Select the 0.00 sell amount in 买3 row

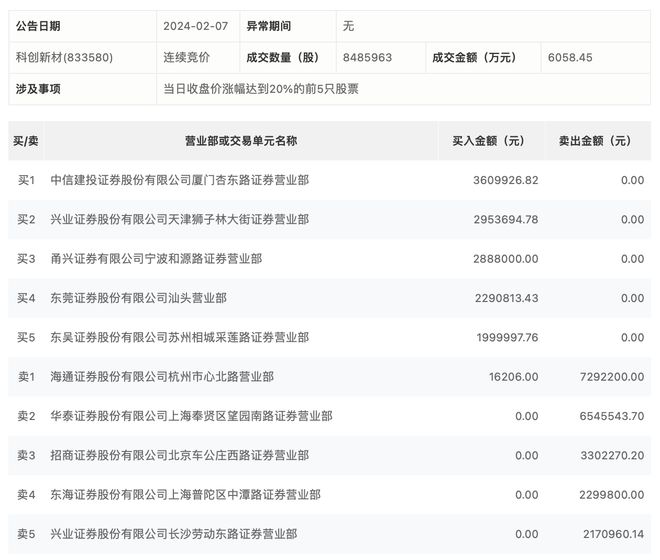pyautogui.click(x=633, y=259)
